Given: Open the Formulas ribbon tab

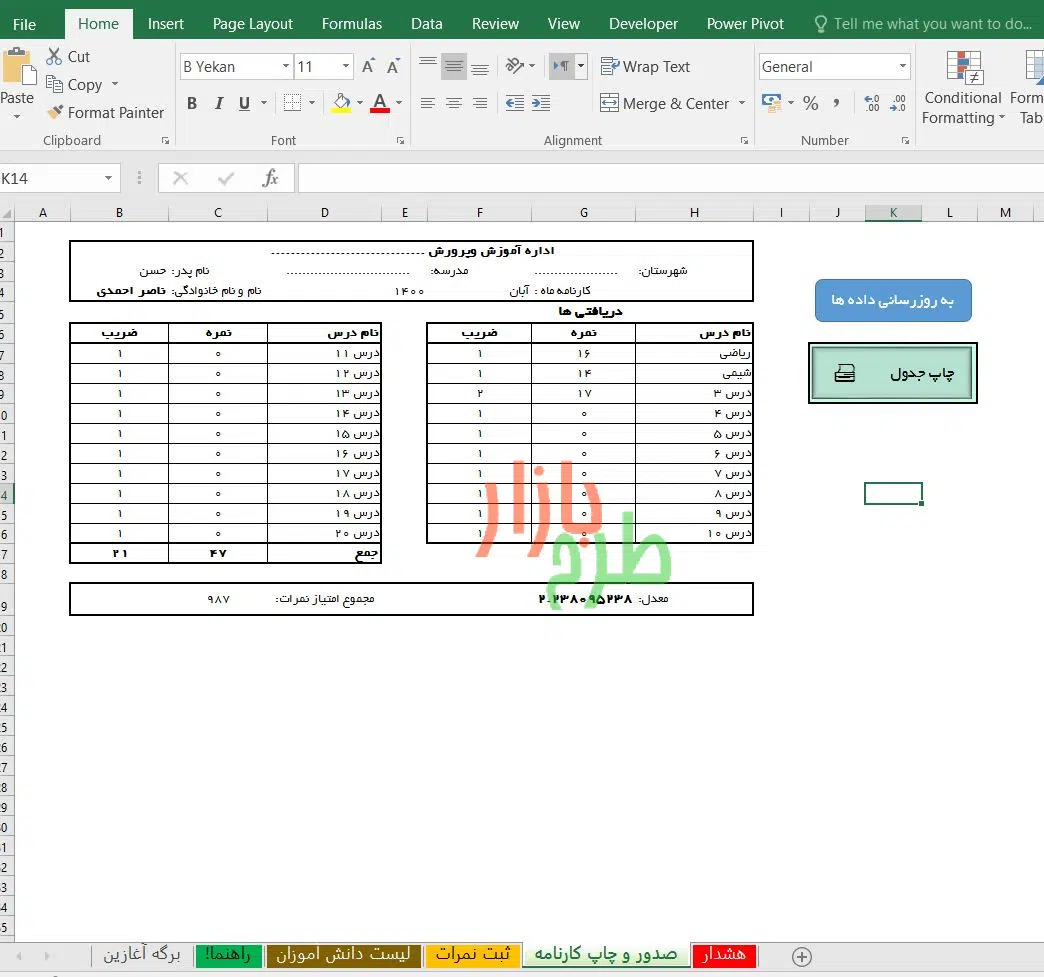Looking at the screenshot, I should point(351,24).
